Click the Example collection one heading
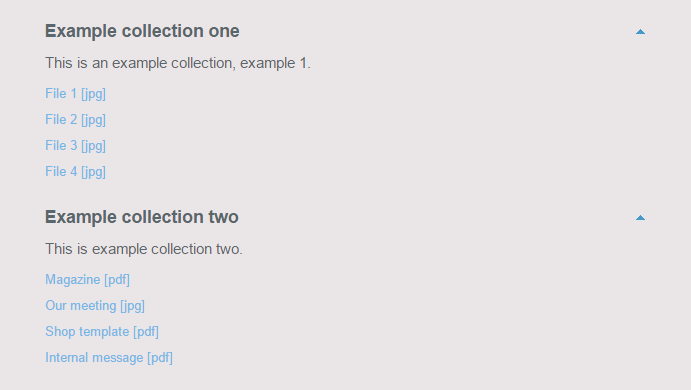 click(x=142, y=31)
